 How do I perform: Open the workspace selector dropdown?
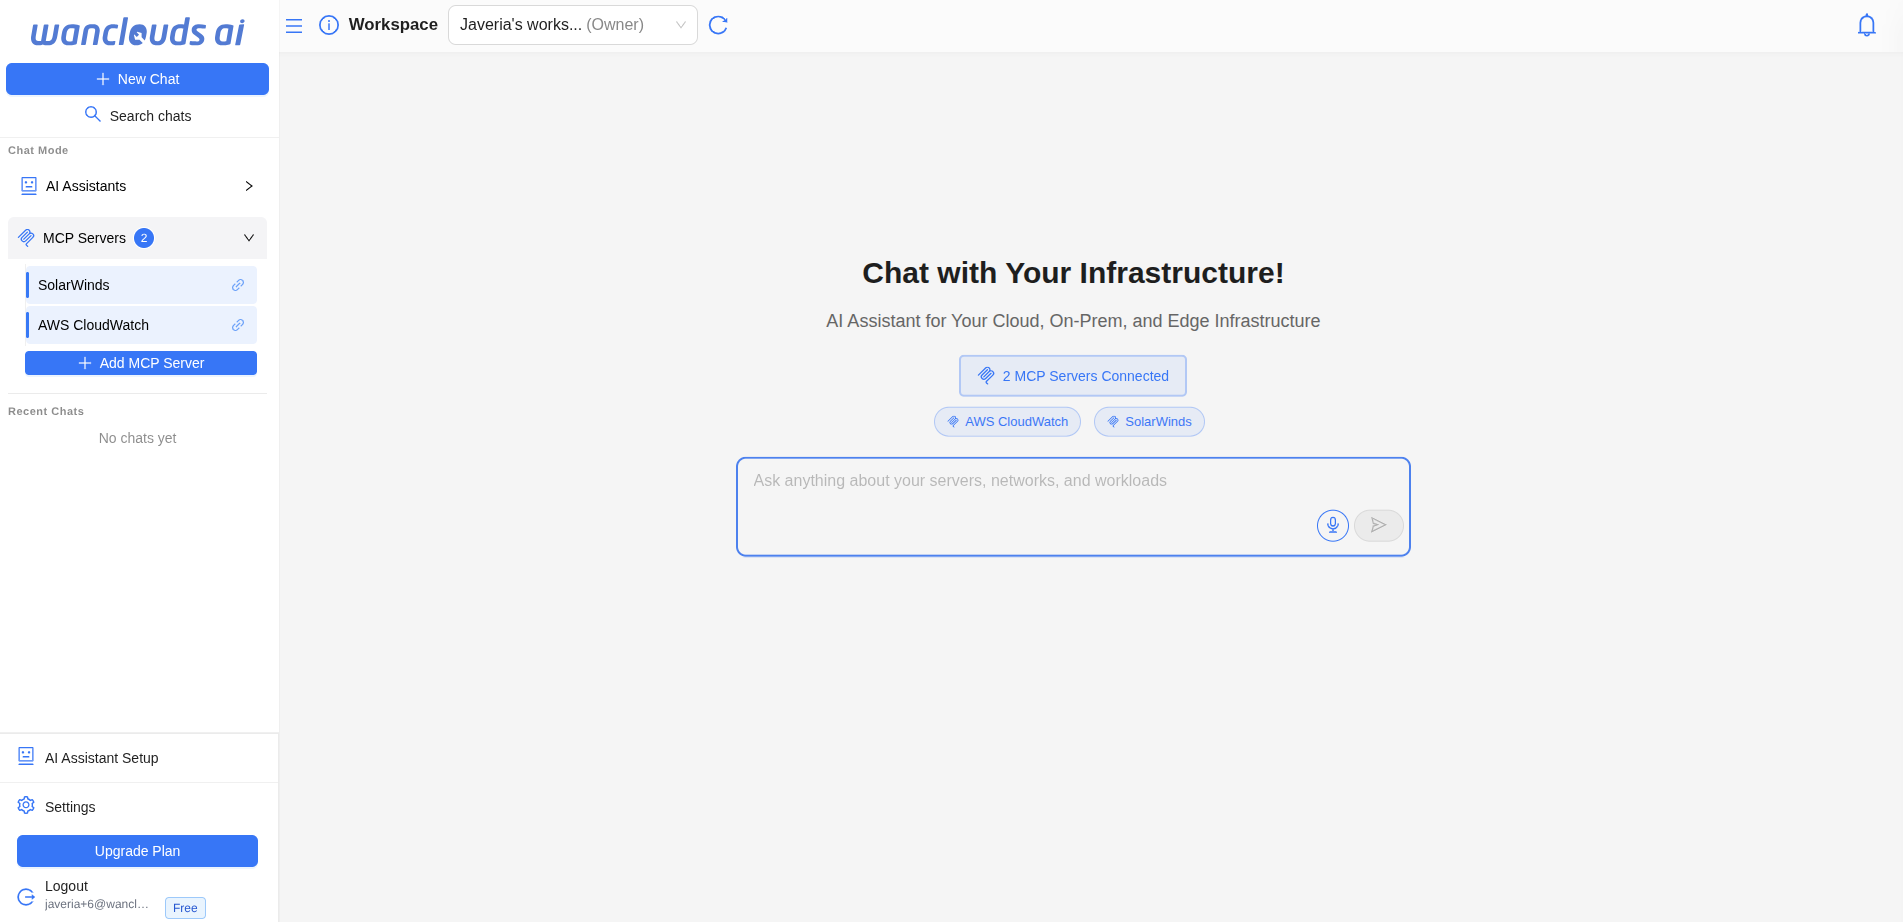click(x=572, y=25)
